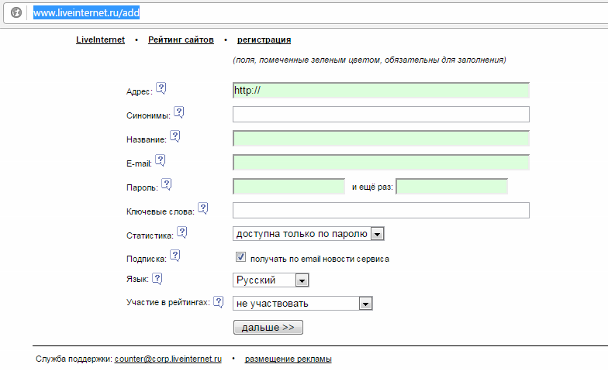Viewport: 608px width, 370px height.
Task: Open the регистрация navigation link
Action: (x=264, y=40)
